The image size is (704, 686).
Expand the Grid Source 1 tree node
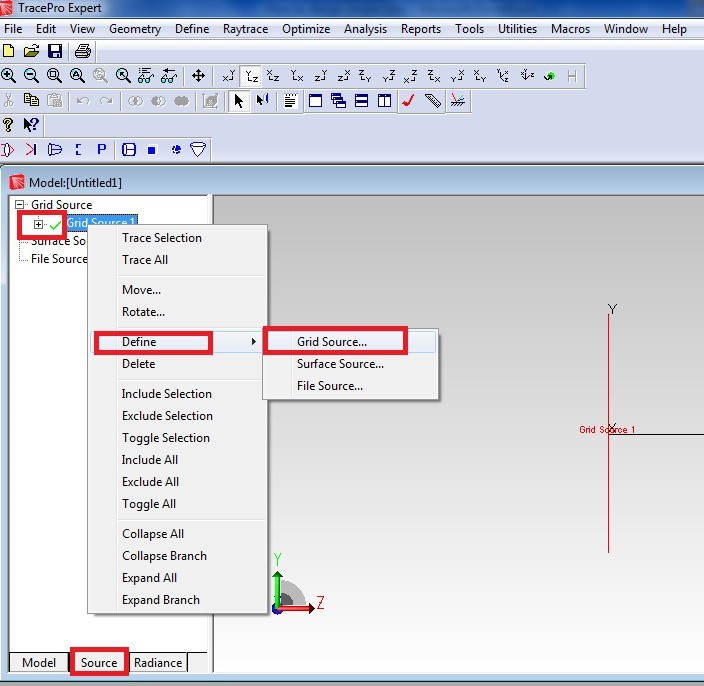pyautogui.click(x=39, y=224)
